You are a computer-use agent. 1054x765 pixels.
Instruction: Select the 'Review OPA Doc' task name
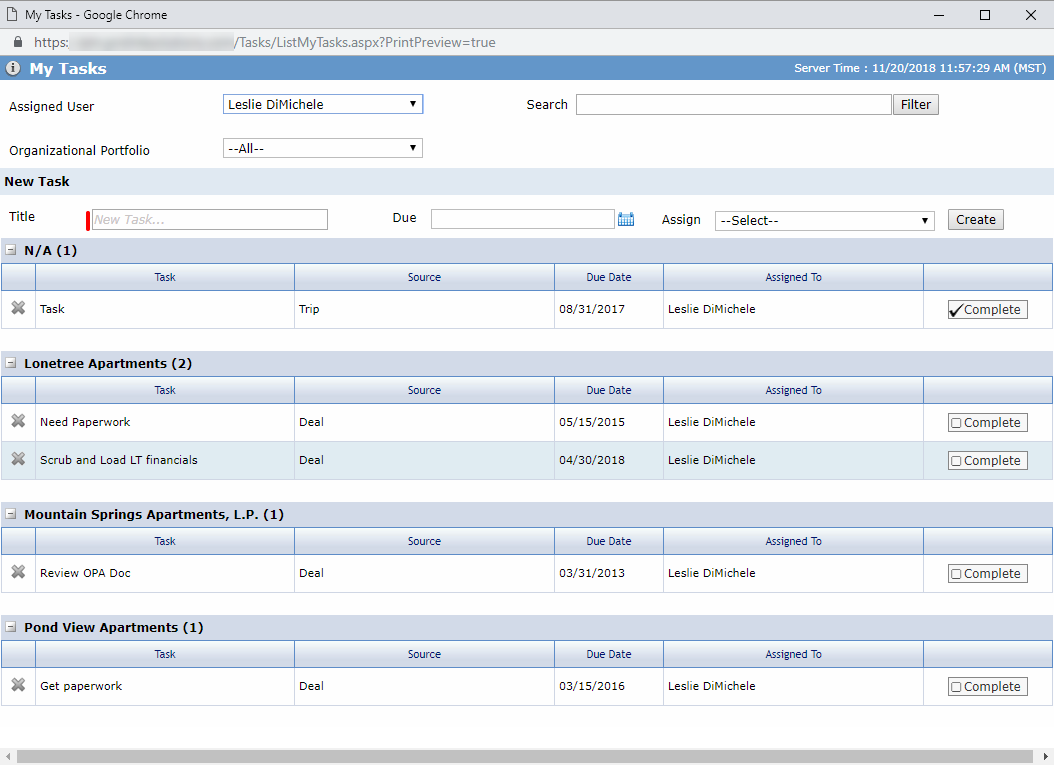point(85,573)
